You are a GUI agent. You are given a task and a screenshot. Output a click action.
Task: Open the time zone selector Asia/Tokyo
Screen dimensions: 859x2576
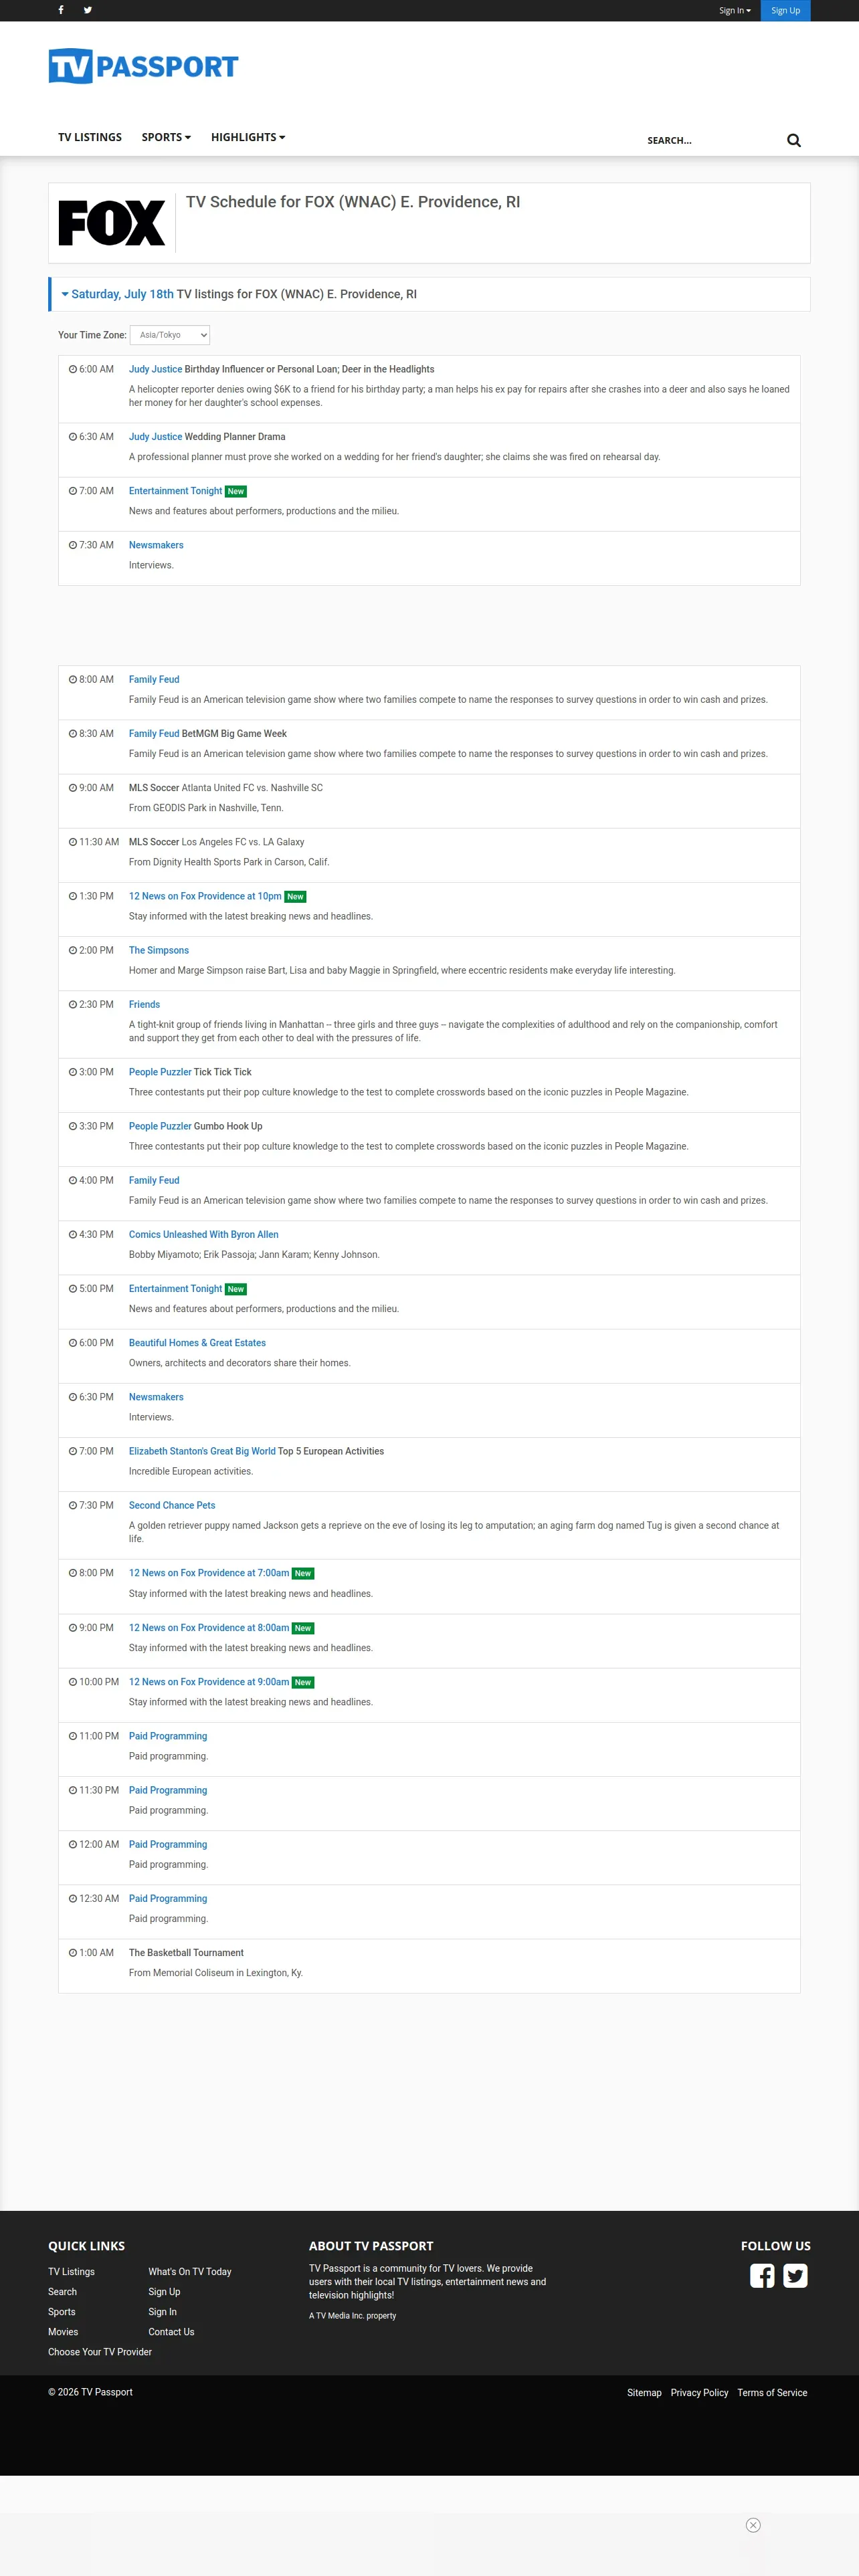pos(170,335)
